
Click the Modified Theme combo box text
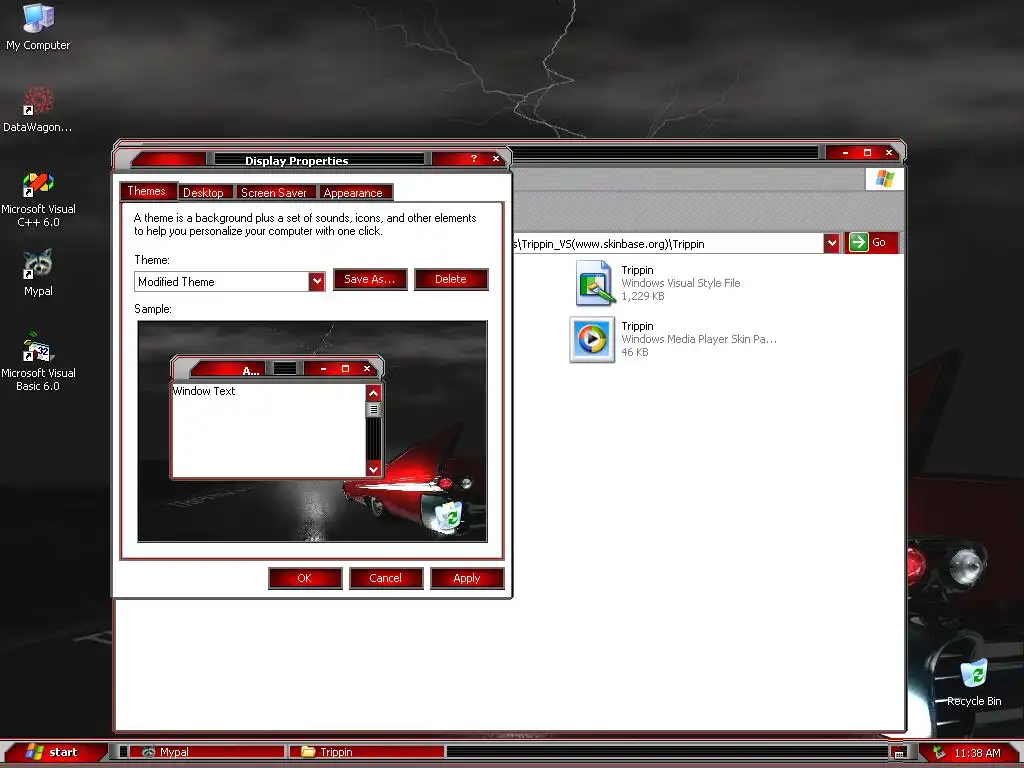tap(176, 282)
